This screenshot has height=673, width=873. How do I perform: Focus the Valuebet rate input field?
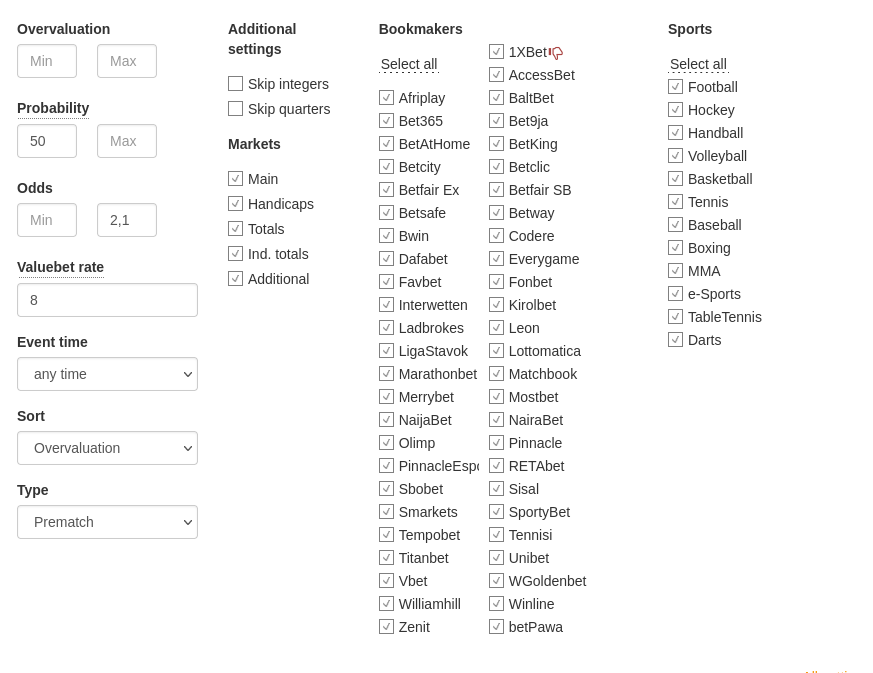click(x=107, y=300)
